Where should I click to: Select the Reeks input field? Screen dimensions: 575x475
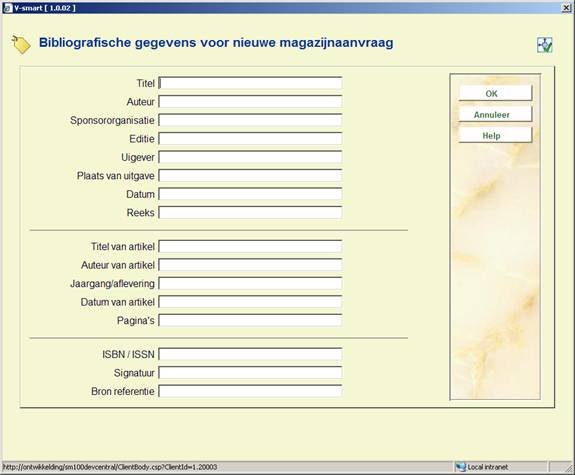pyautogui.click(x=250, y=212)
